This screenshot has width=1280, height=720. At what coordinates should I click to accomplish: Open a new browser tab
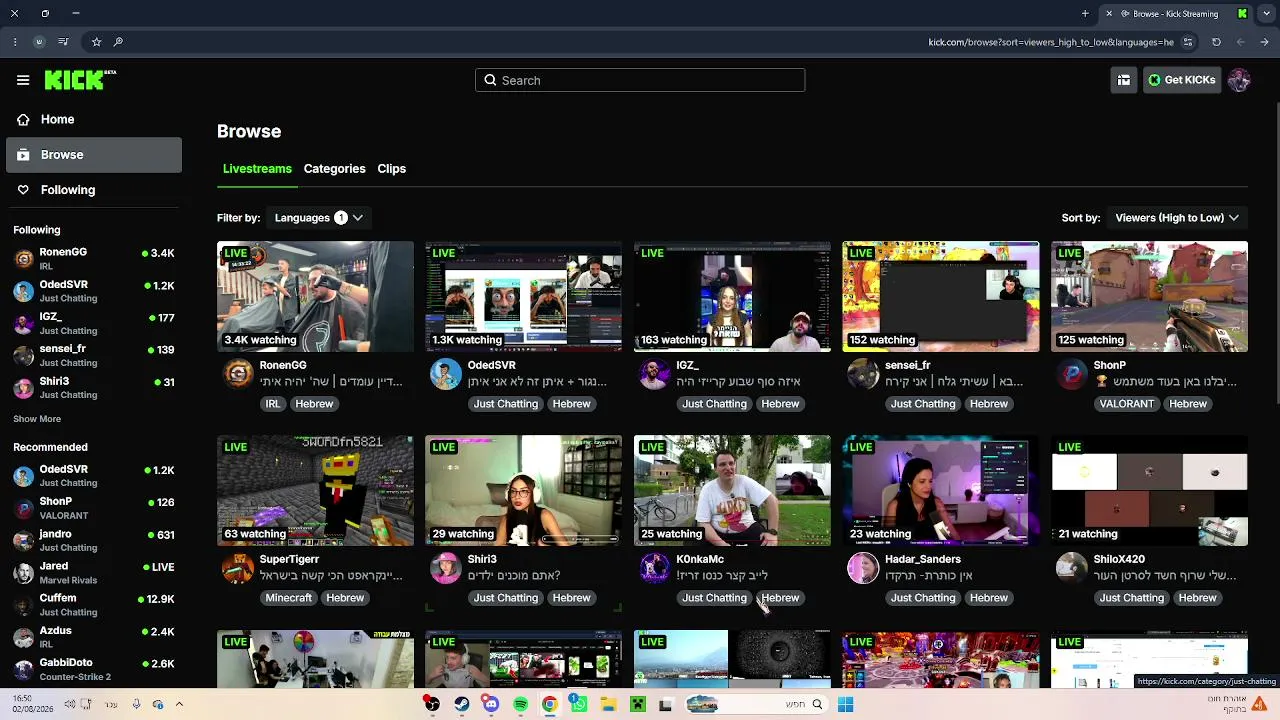tap(1085, 14)
